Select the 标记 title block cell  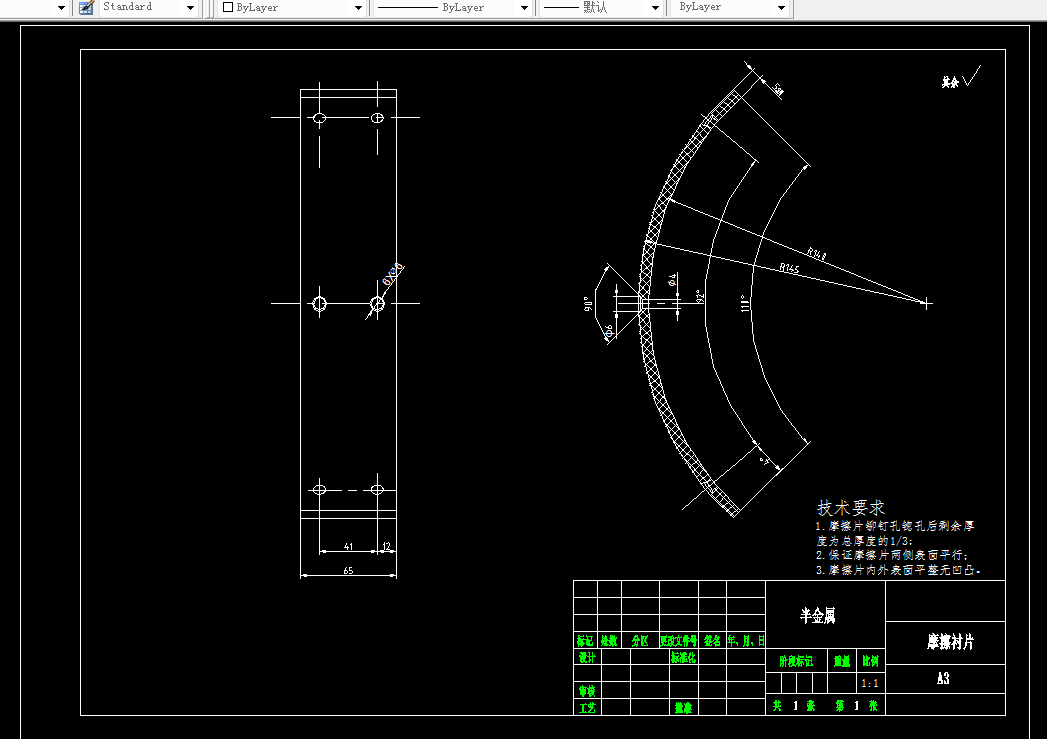[585, 641]
